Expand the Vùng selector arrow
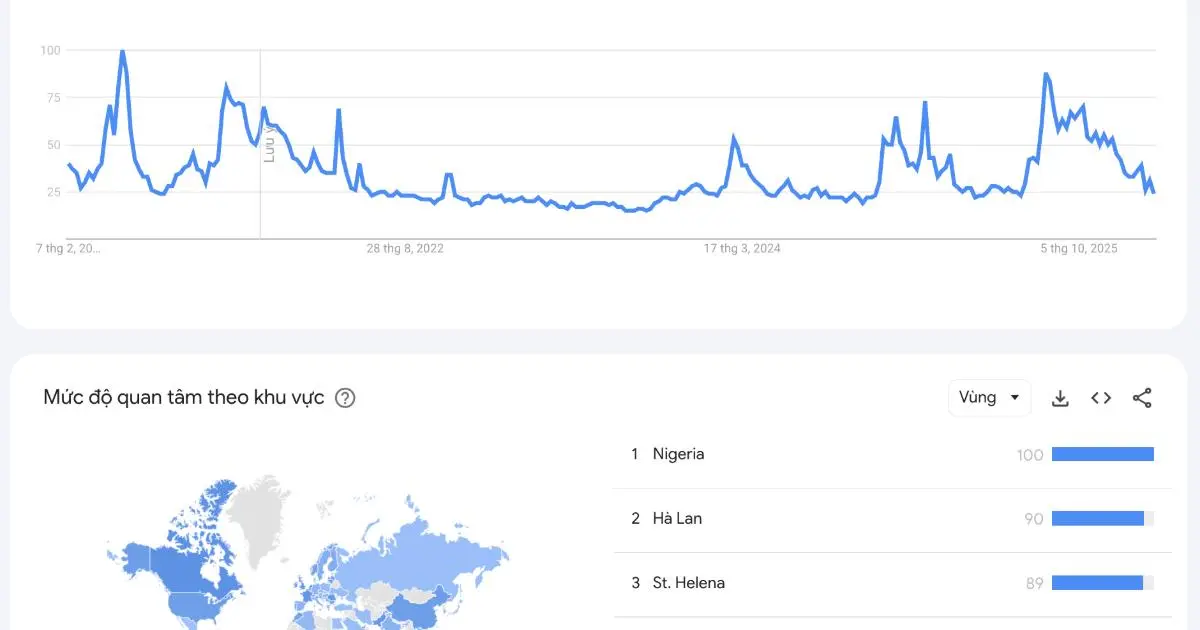The height and width of the screenshot is (630, 1200). coord(1017,397)
